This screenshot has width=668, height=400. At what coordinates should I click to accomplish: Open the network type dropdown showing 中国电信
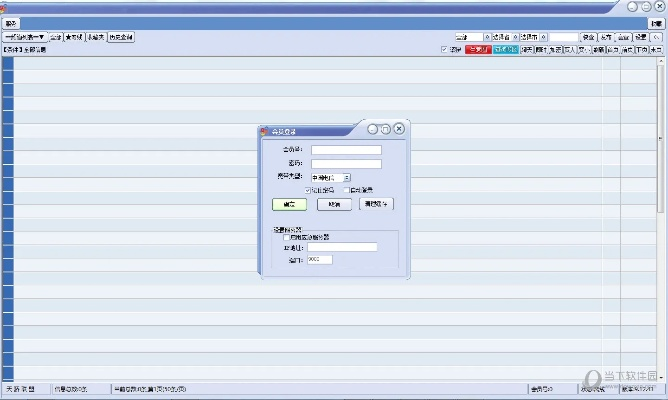pyautogui.click(x=346, y=177)
